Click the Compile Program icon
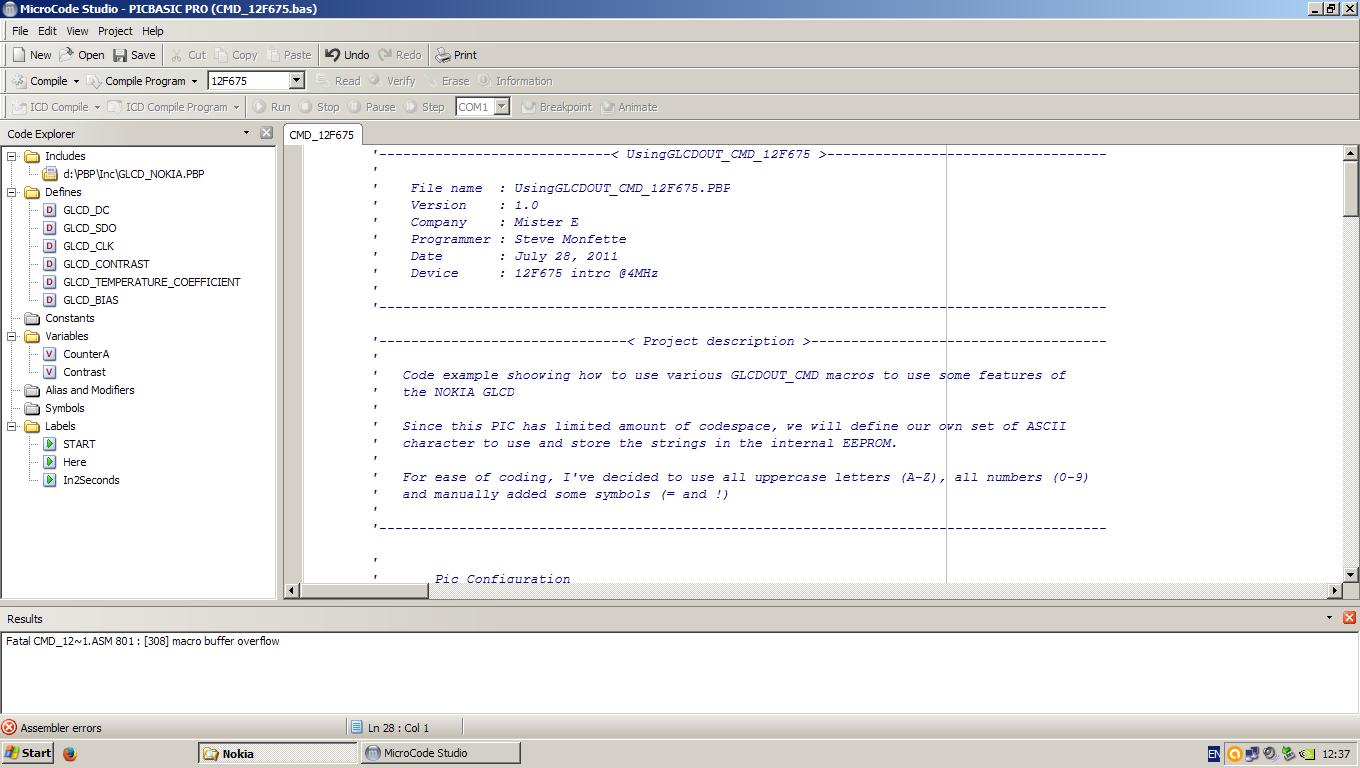Viewport: 1360px width, 768px height. 95,81
